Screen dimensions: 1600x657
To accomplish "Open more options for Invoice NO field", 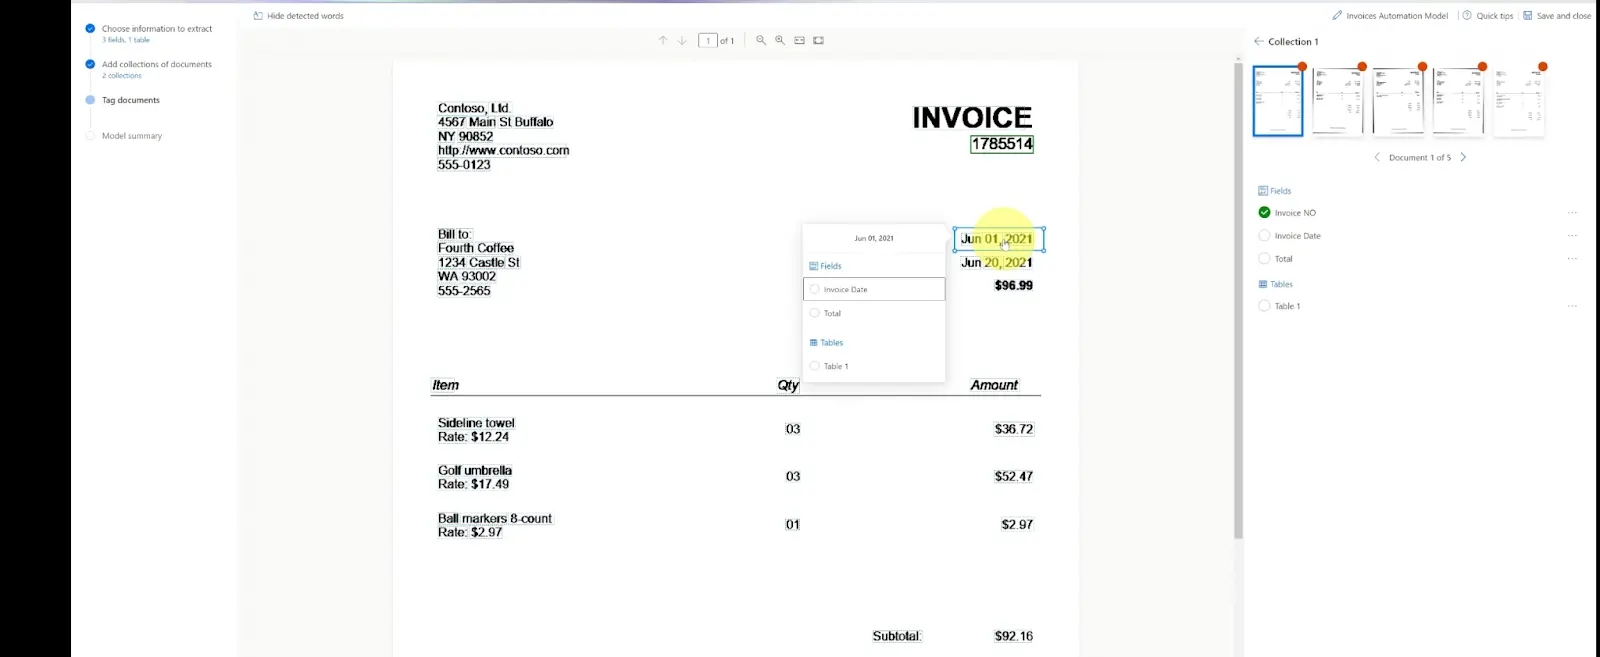I will [1572, 213].
